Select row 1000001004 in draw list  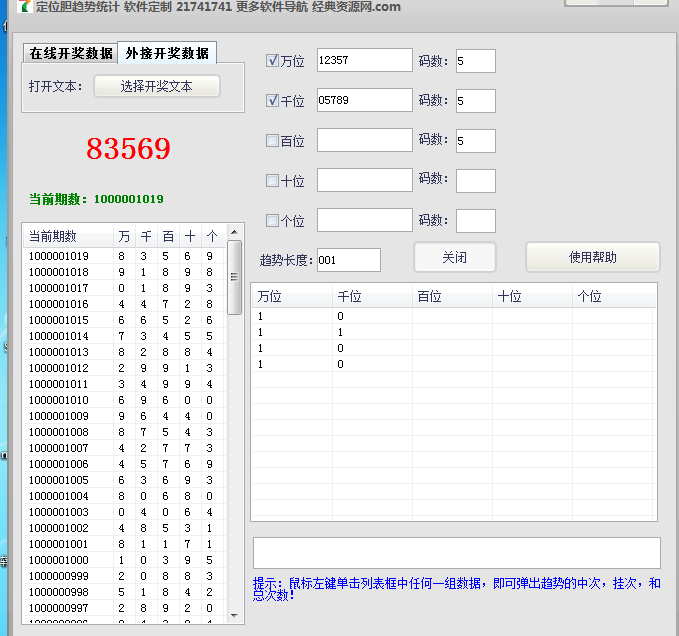[125, 497]
